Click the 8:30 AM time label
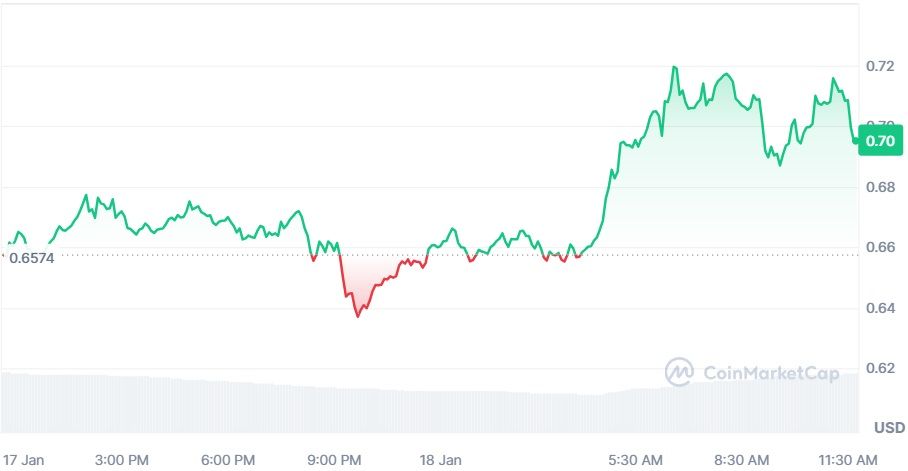The image size is (908, 471). [x=742, y=460]
